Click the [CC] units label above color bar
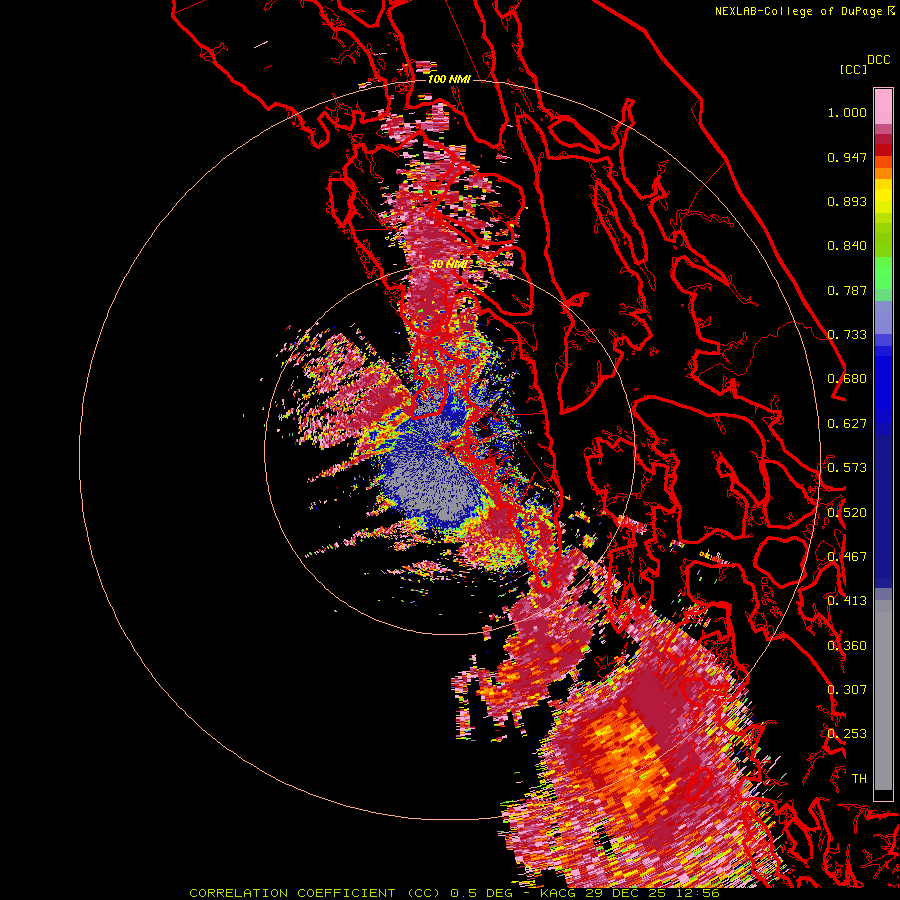The image size is (900, 900). (853, 69)
